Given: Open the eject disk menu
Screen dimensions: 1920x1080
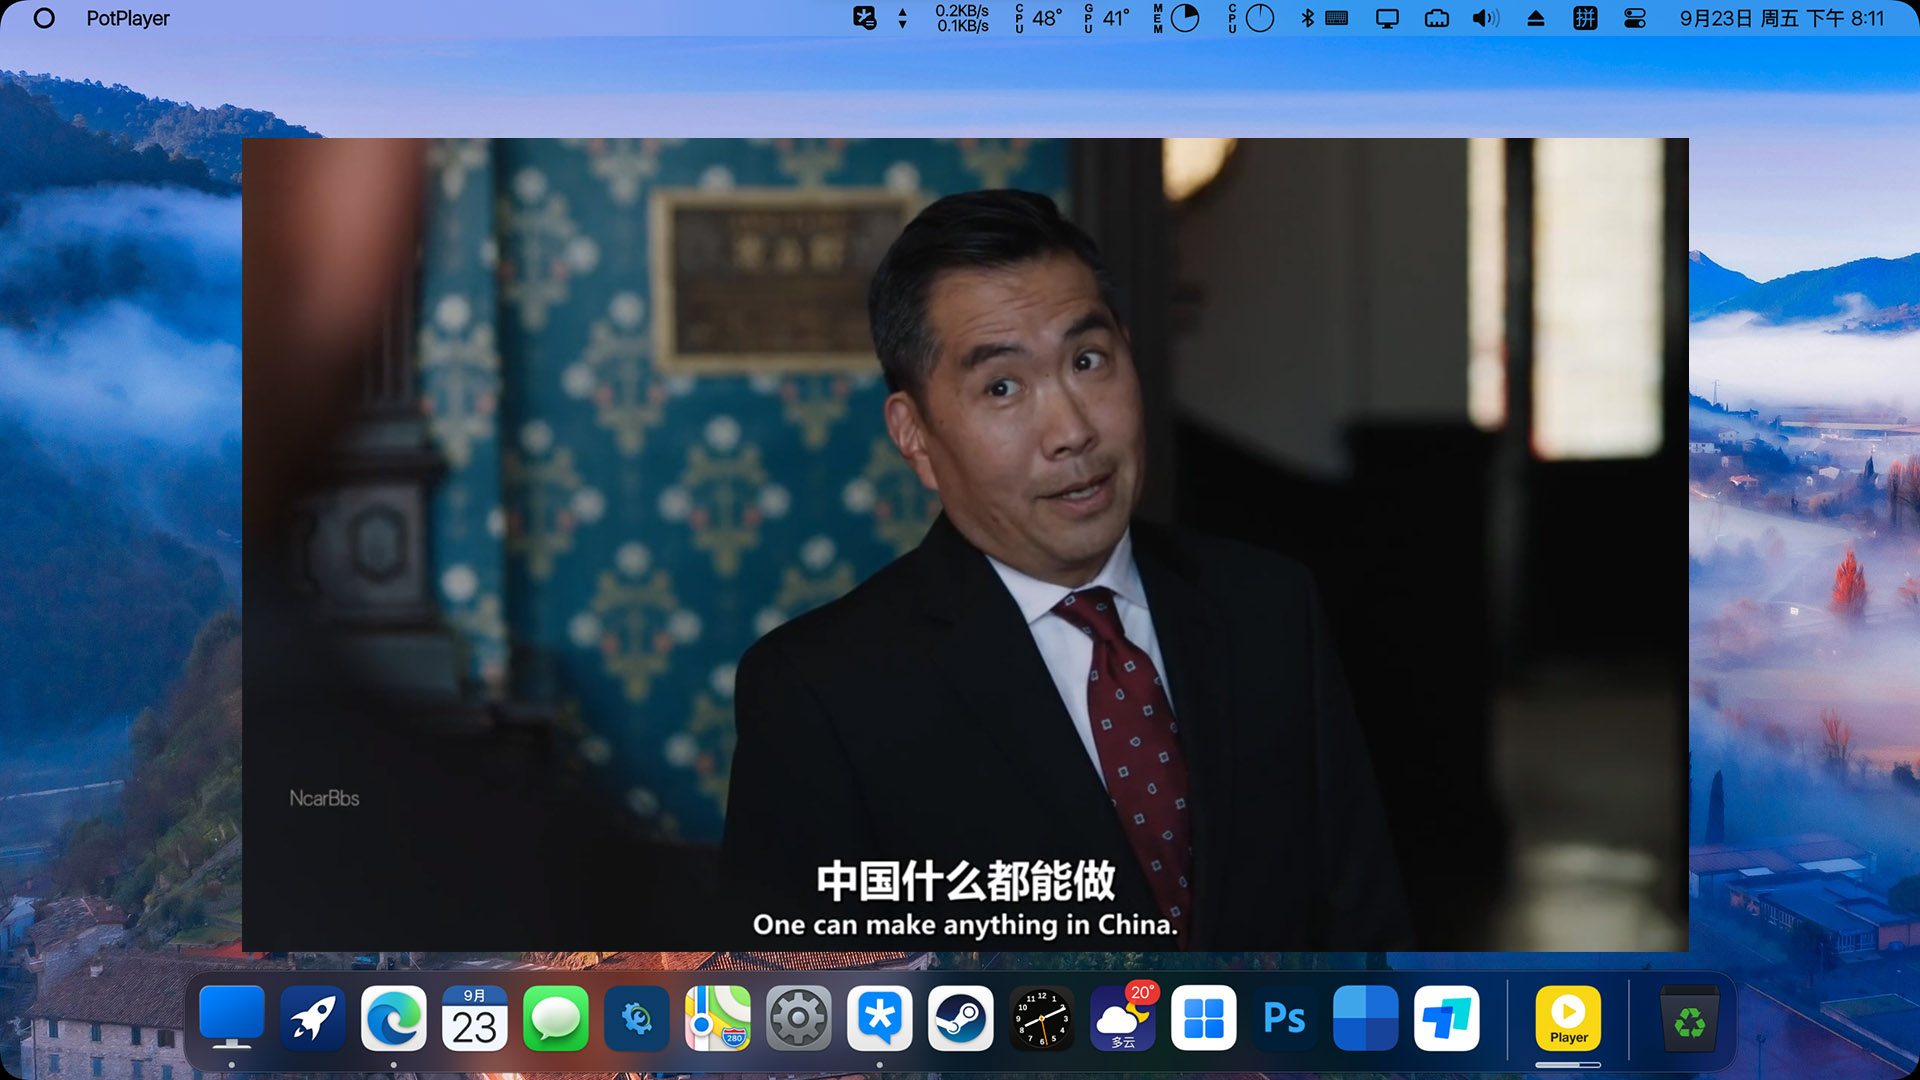Looking at the screenshot, I should (x=1536, y=18).
